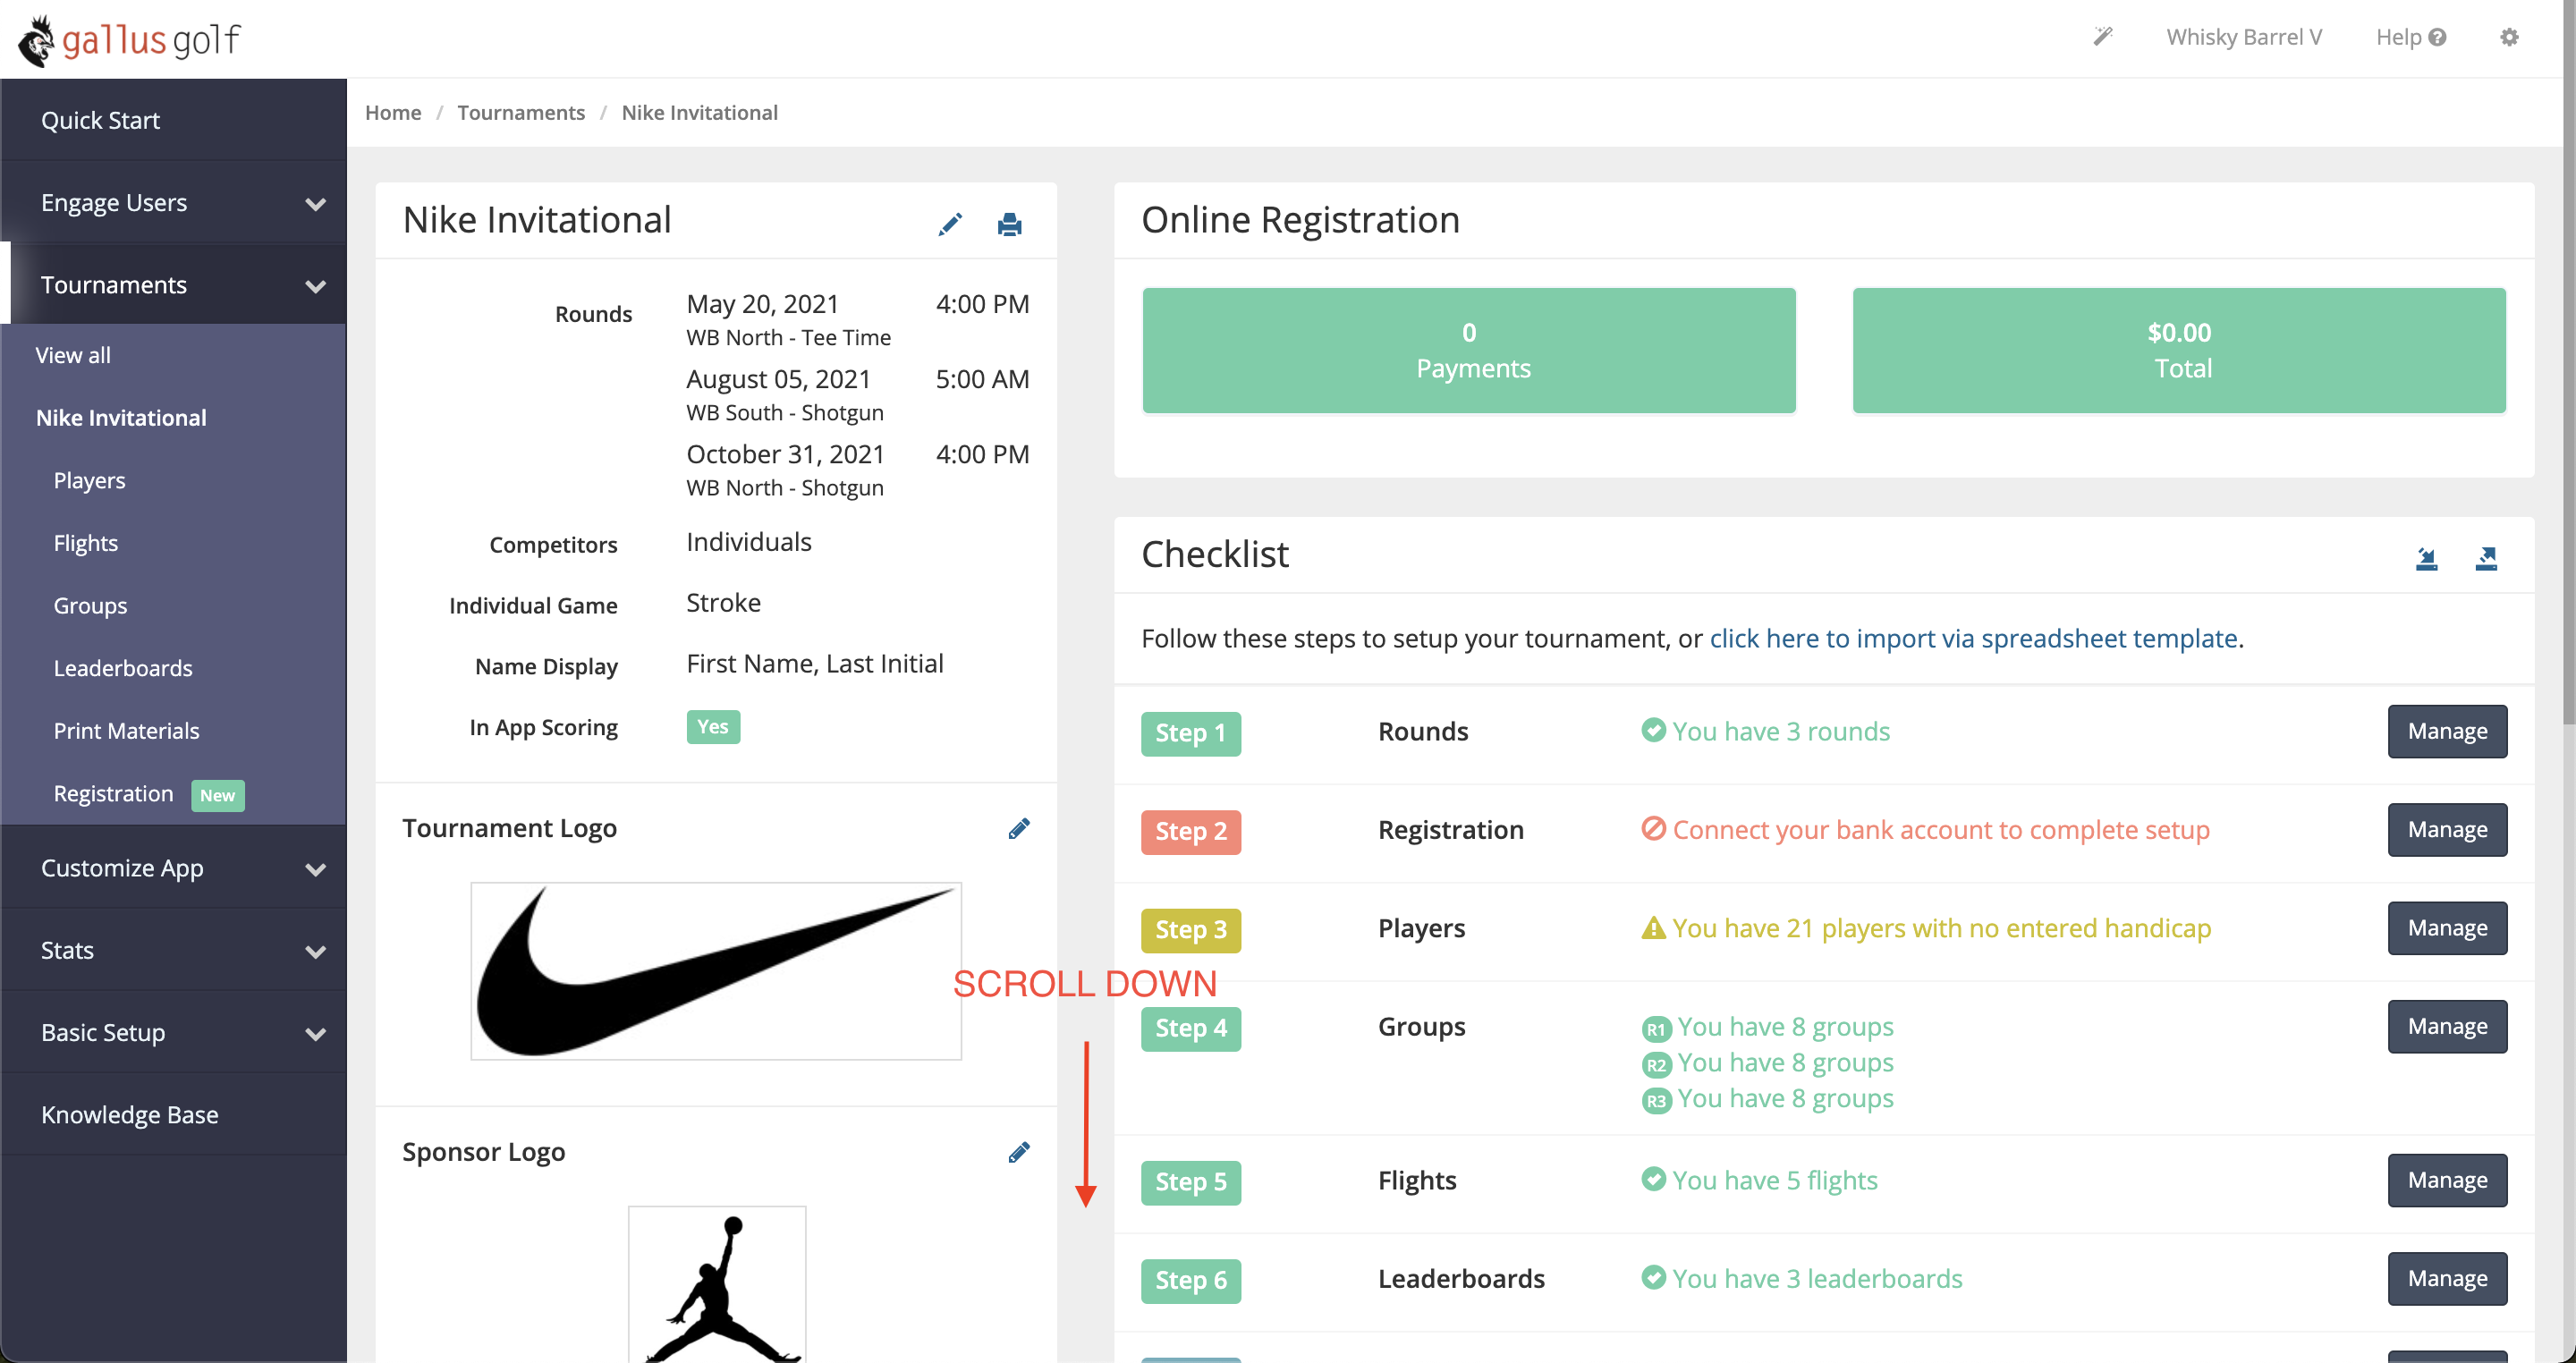The width and height of the screenshot is (2576, 1363).
Task: Open the settings gear icon
Action: point(2509,37)
